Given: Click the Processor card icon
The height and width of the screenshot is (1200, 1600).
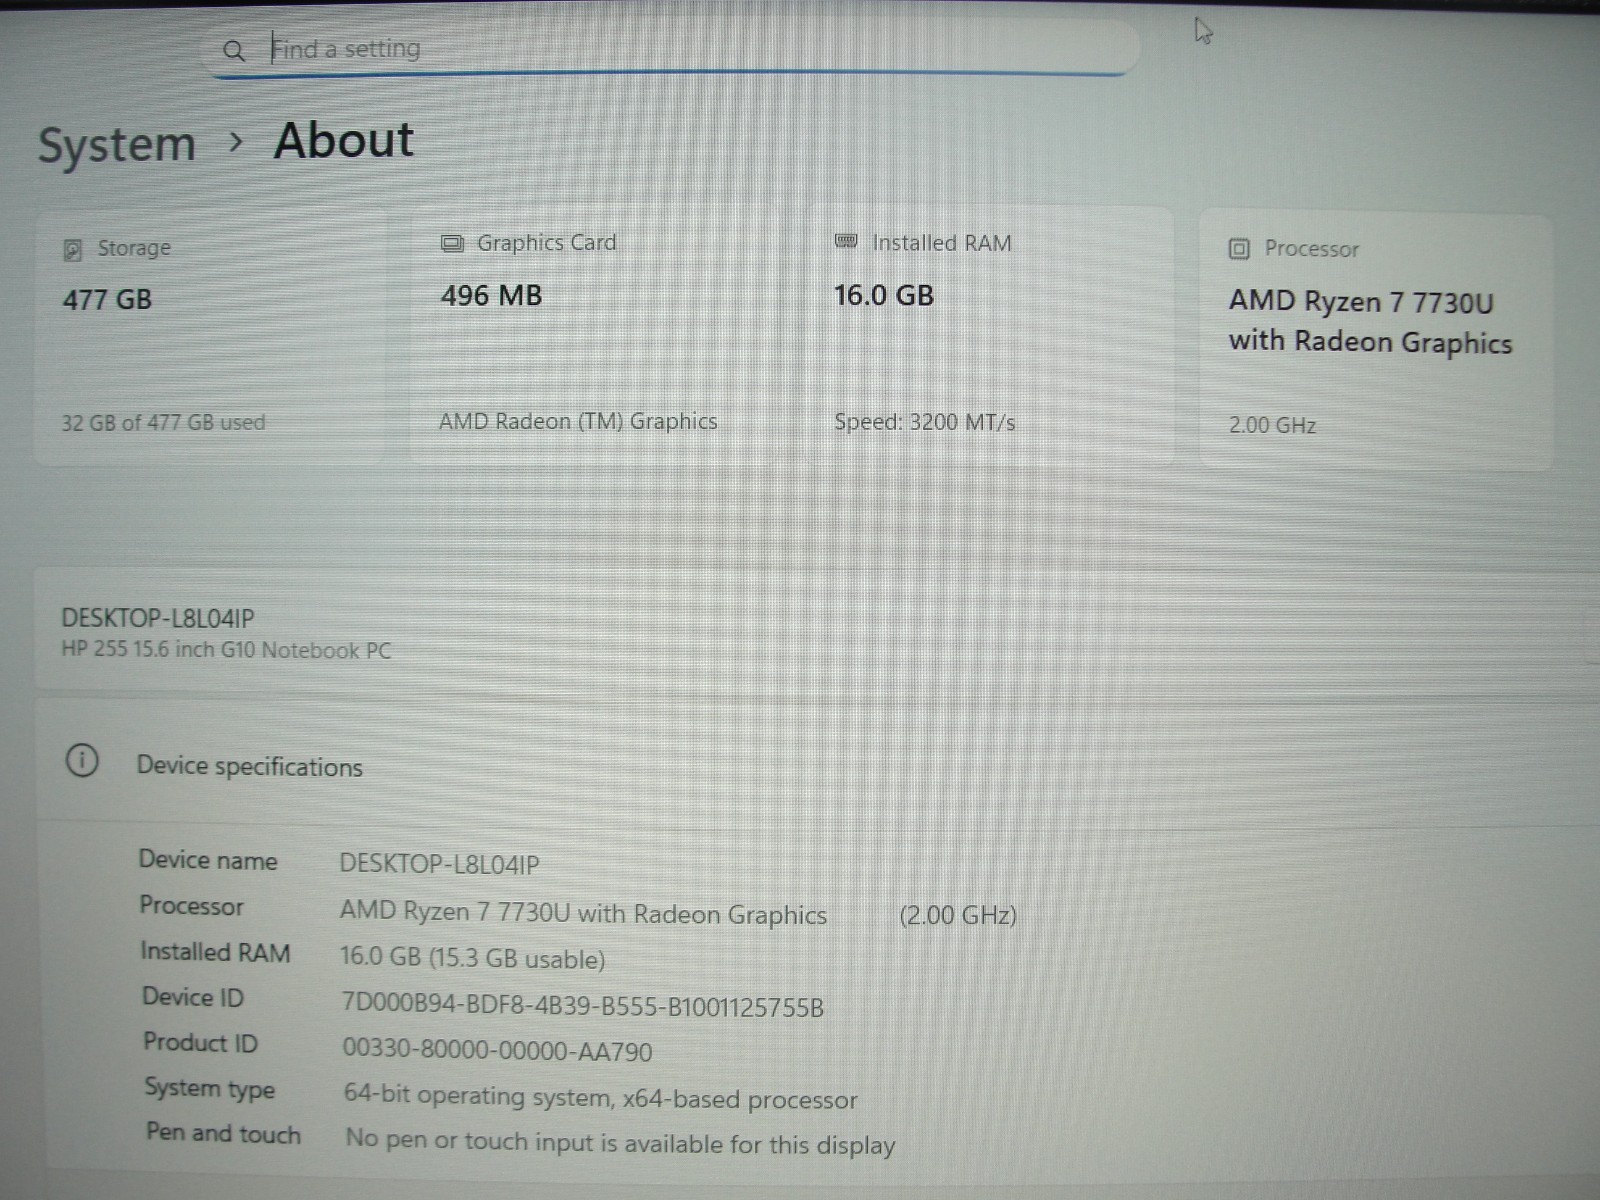Looking at the screenshot, I should 1239,249.
